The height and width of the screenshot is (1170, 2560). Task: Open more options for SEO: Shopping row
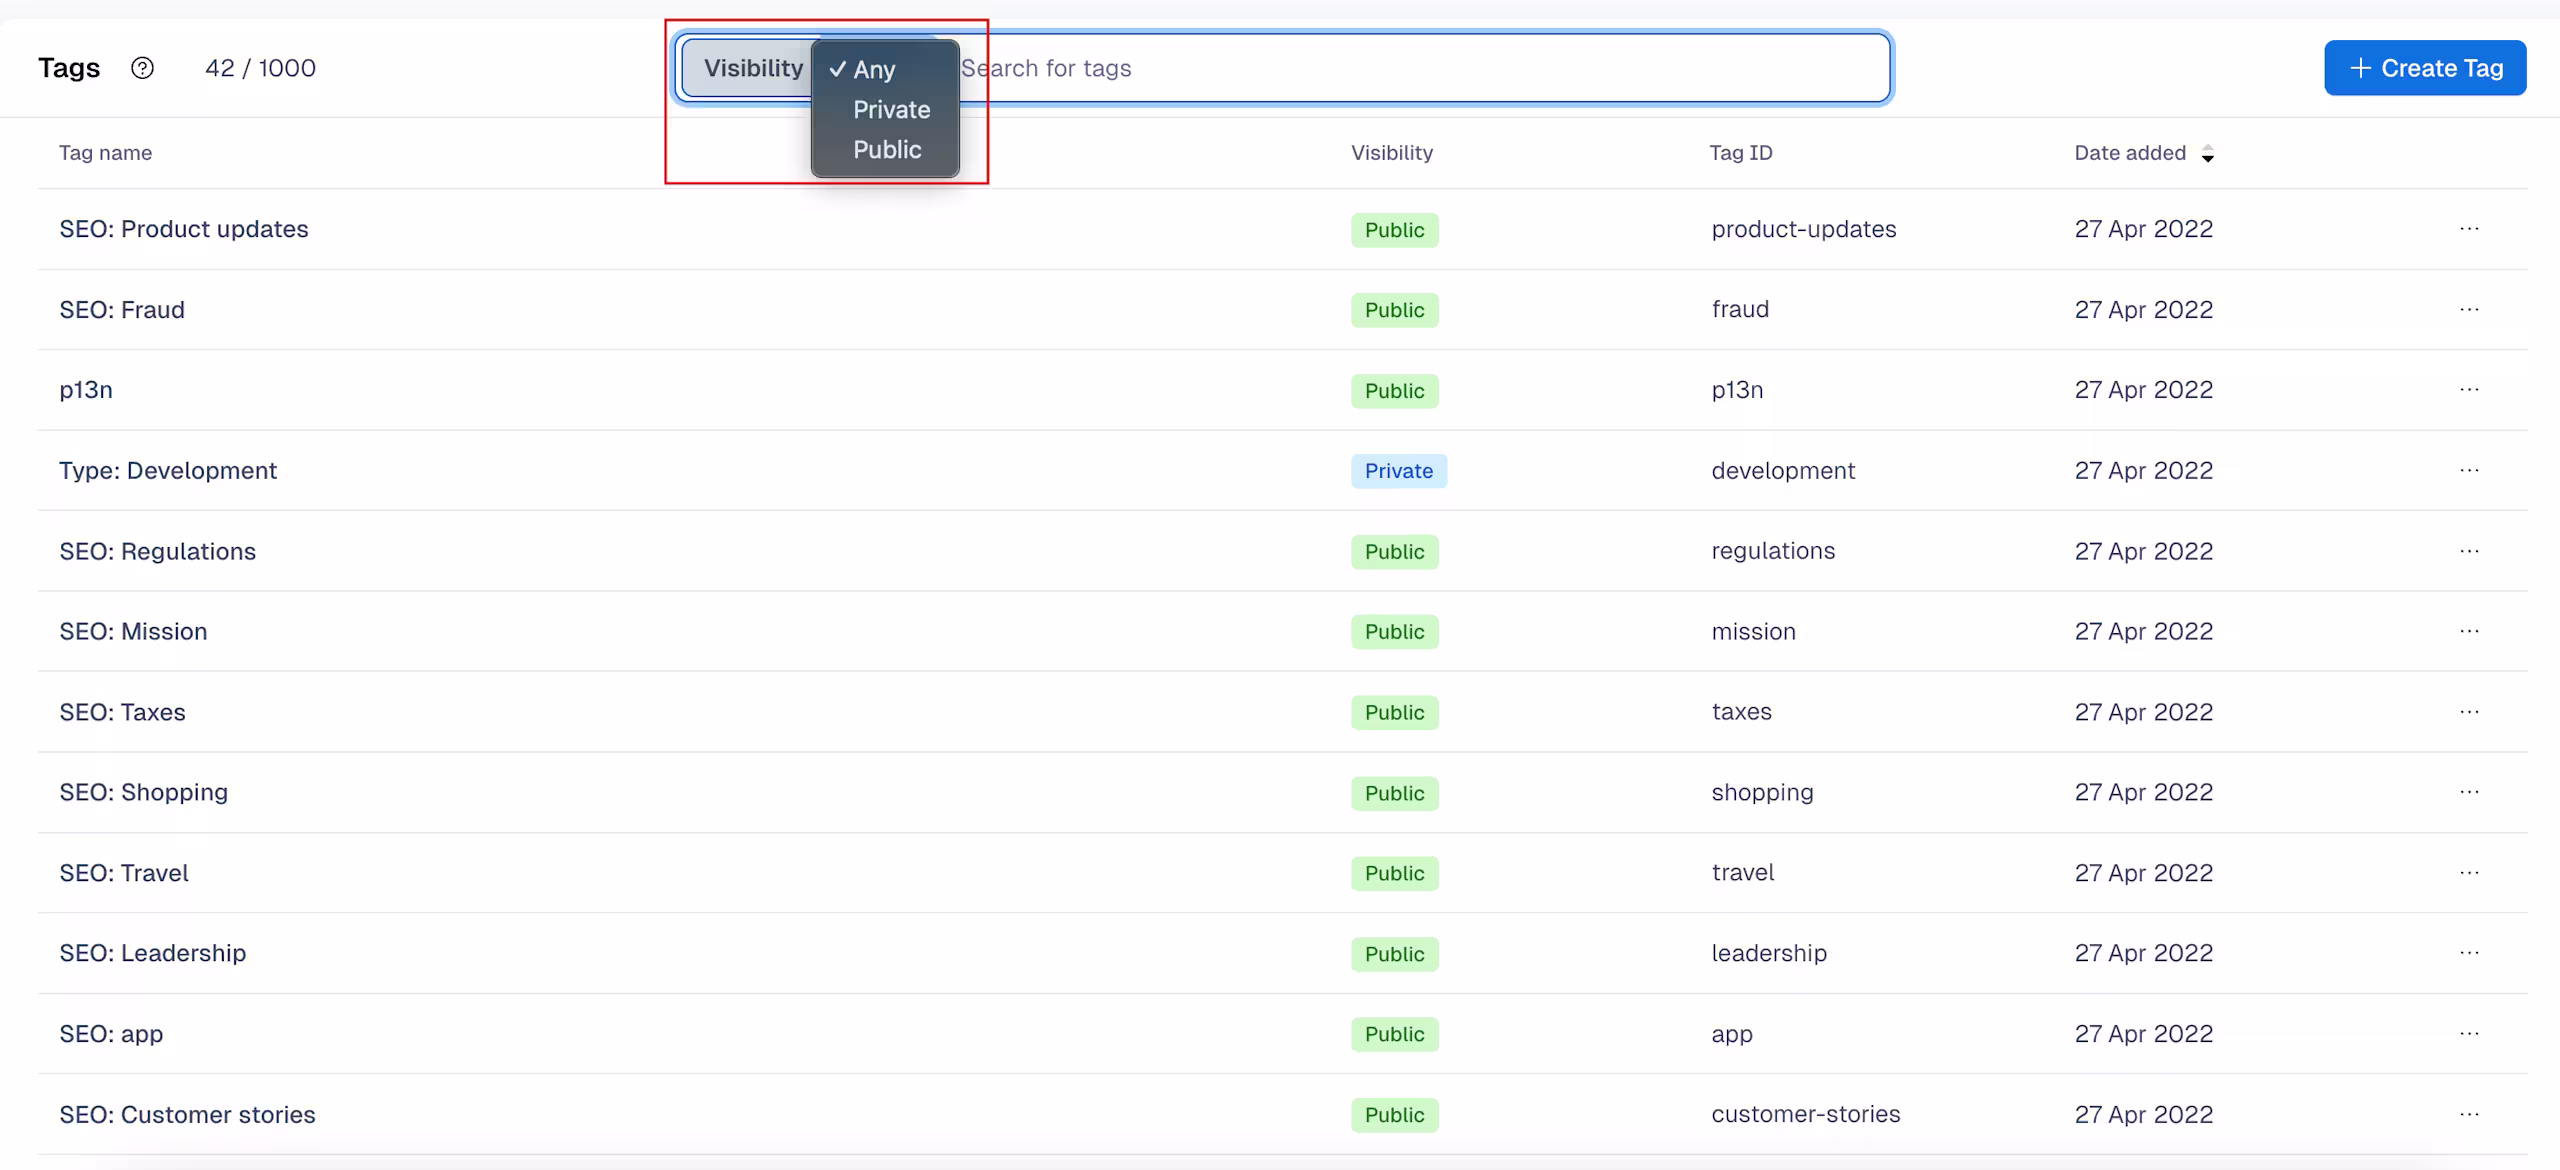tap(2469, 792)
